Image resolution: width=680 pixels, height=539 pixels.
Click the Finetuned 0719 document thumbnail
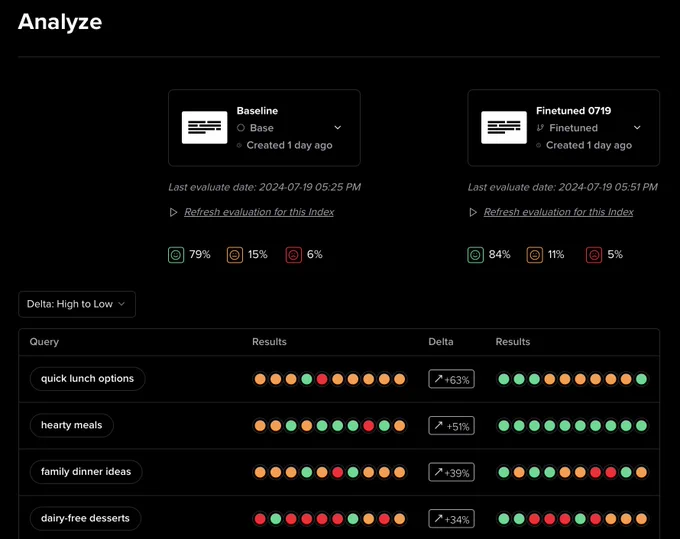(x=504, y=127)
